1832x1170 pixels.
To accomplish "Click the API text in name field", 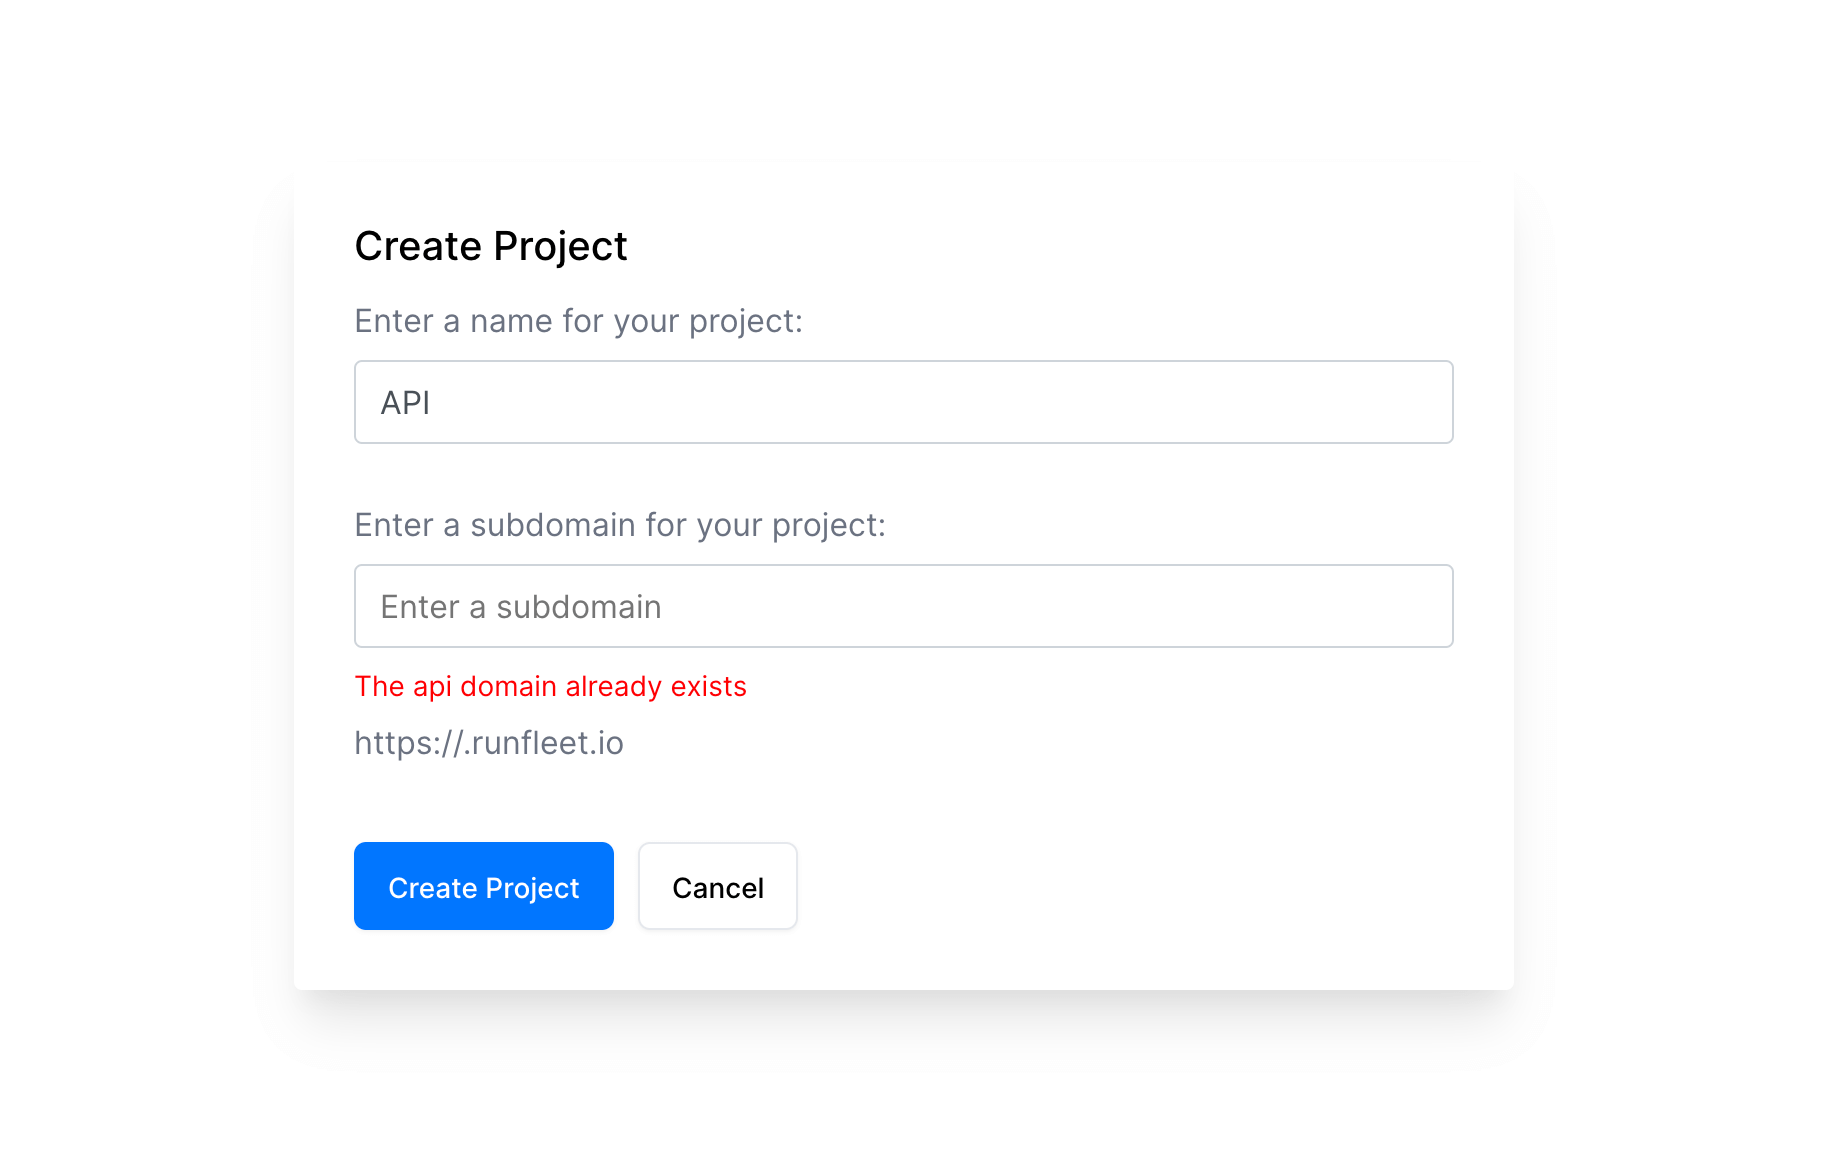I will (404, 401).
